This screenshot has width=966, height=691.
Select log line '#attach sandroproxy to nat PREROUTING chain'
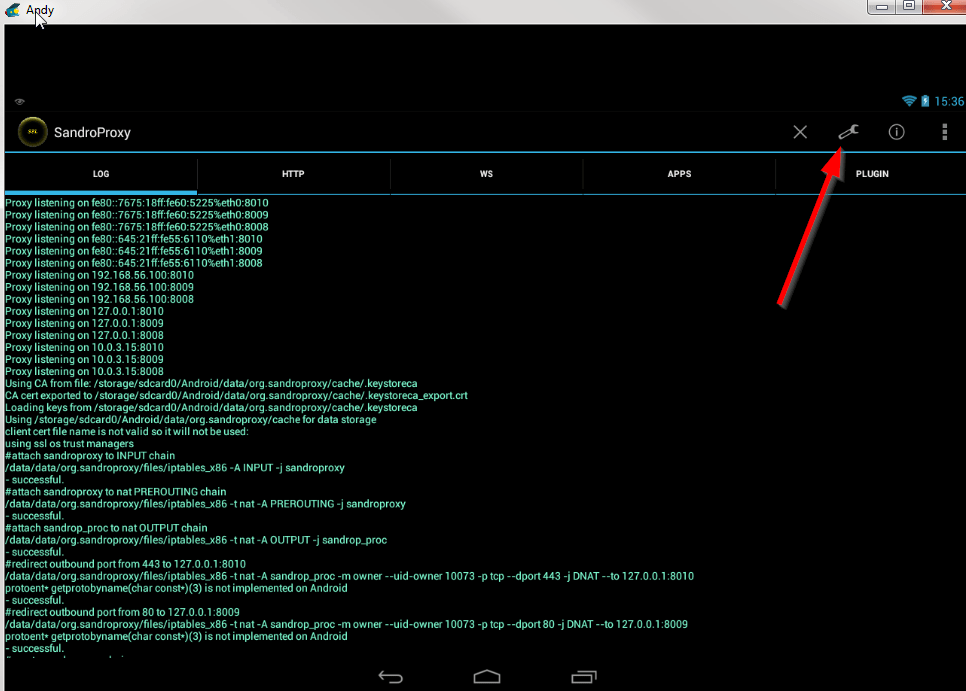pos(116,491)
